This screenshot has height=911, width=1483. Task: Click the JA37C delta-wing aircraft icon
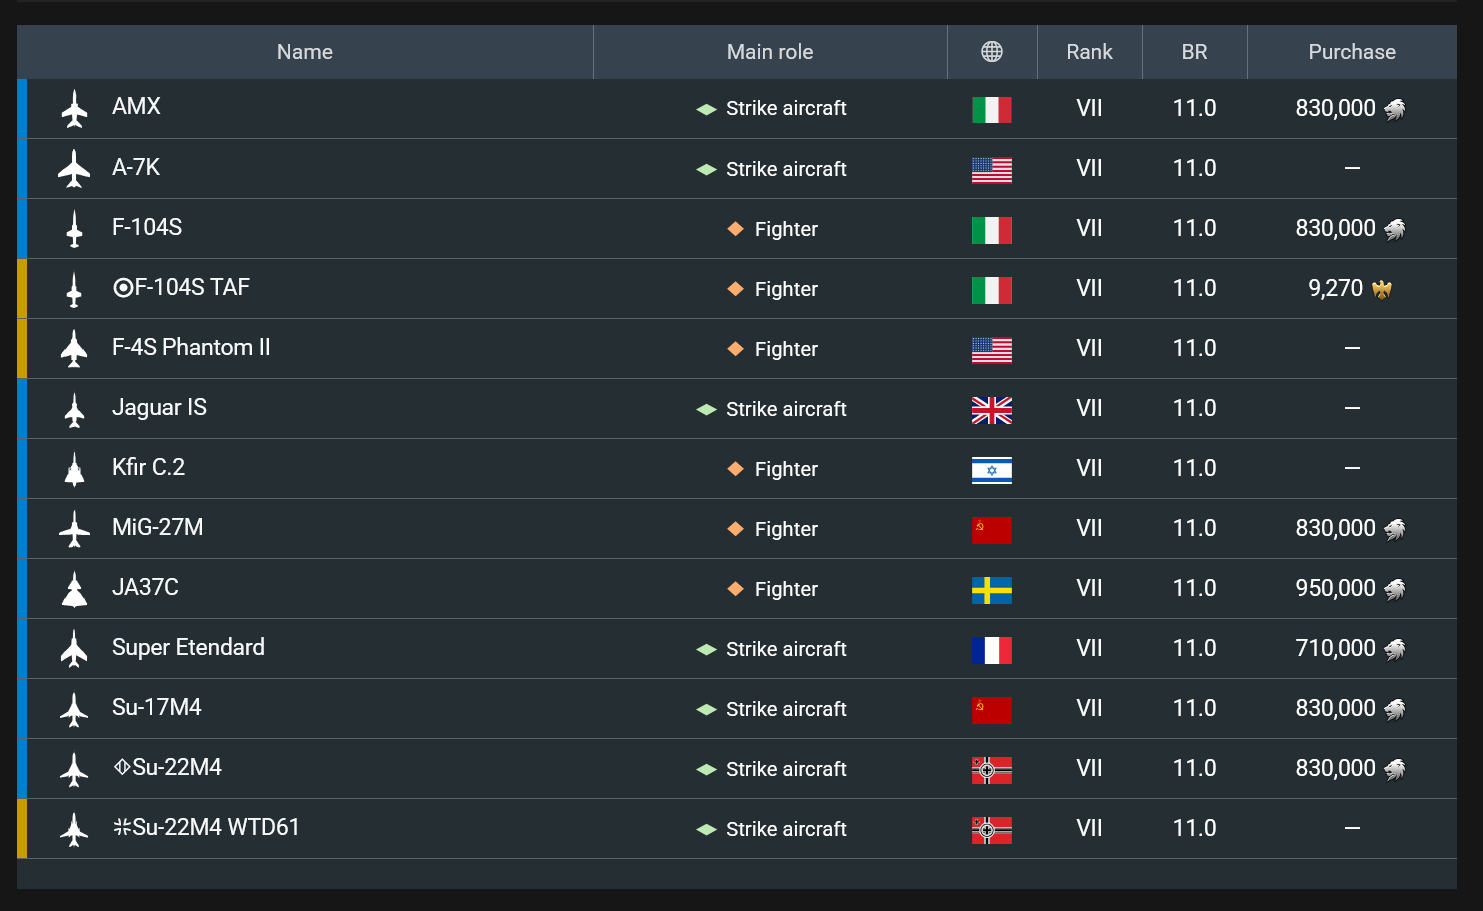pyautogui.click(x=74, y=589)
